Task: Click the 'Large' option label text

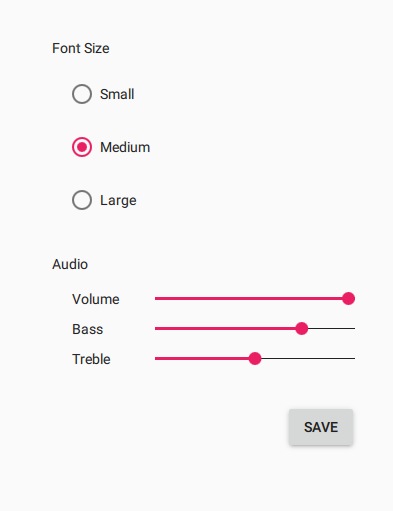Action: (118, 201)
